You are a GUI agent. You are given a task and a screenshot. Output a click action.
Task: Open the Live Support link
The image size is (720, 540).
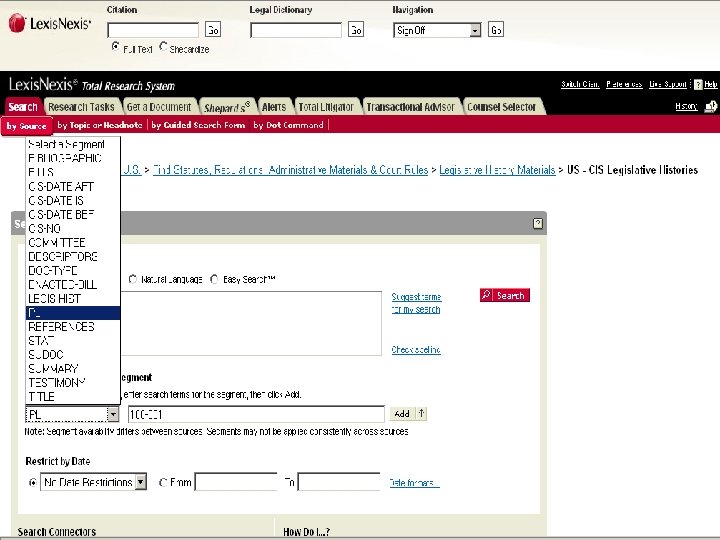(x=668, y=84)
